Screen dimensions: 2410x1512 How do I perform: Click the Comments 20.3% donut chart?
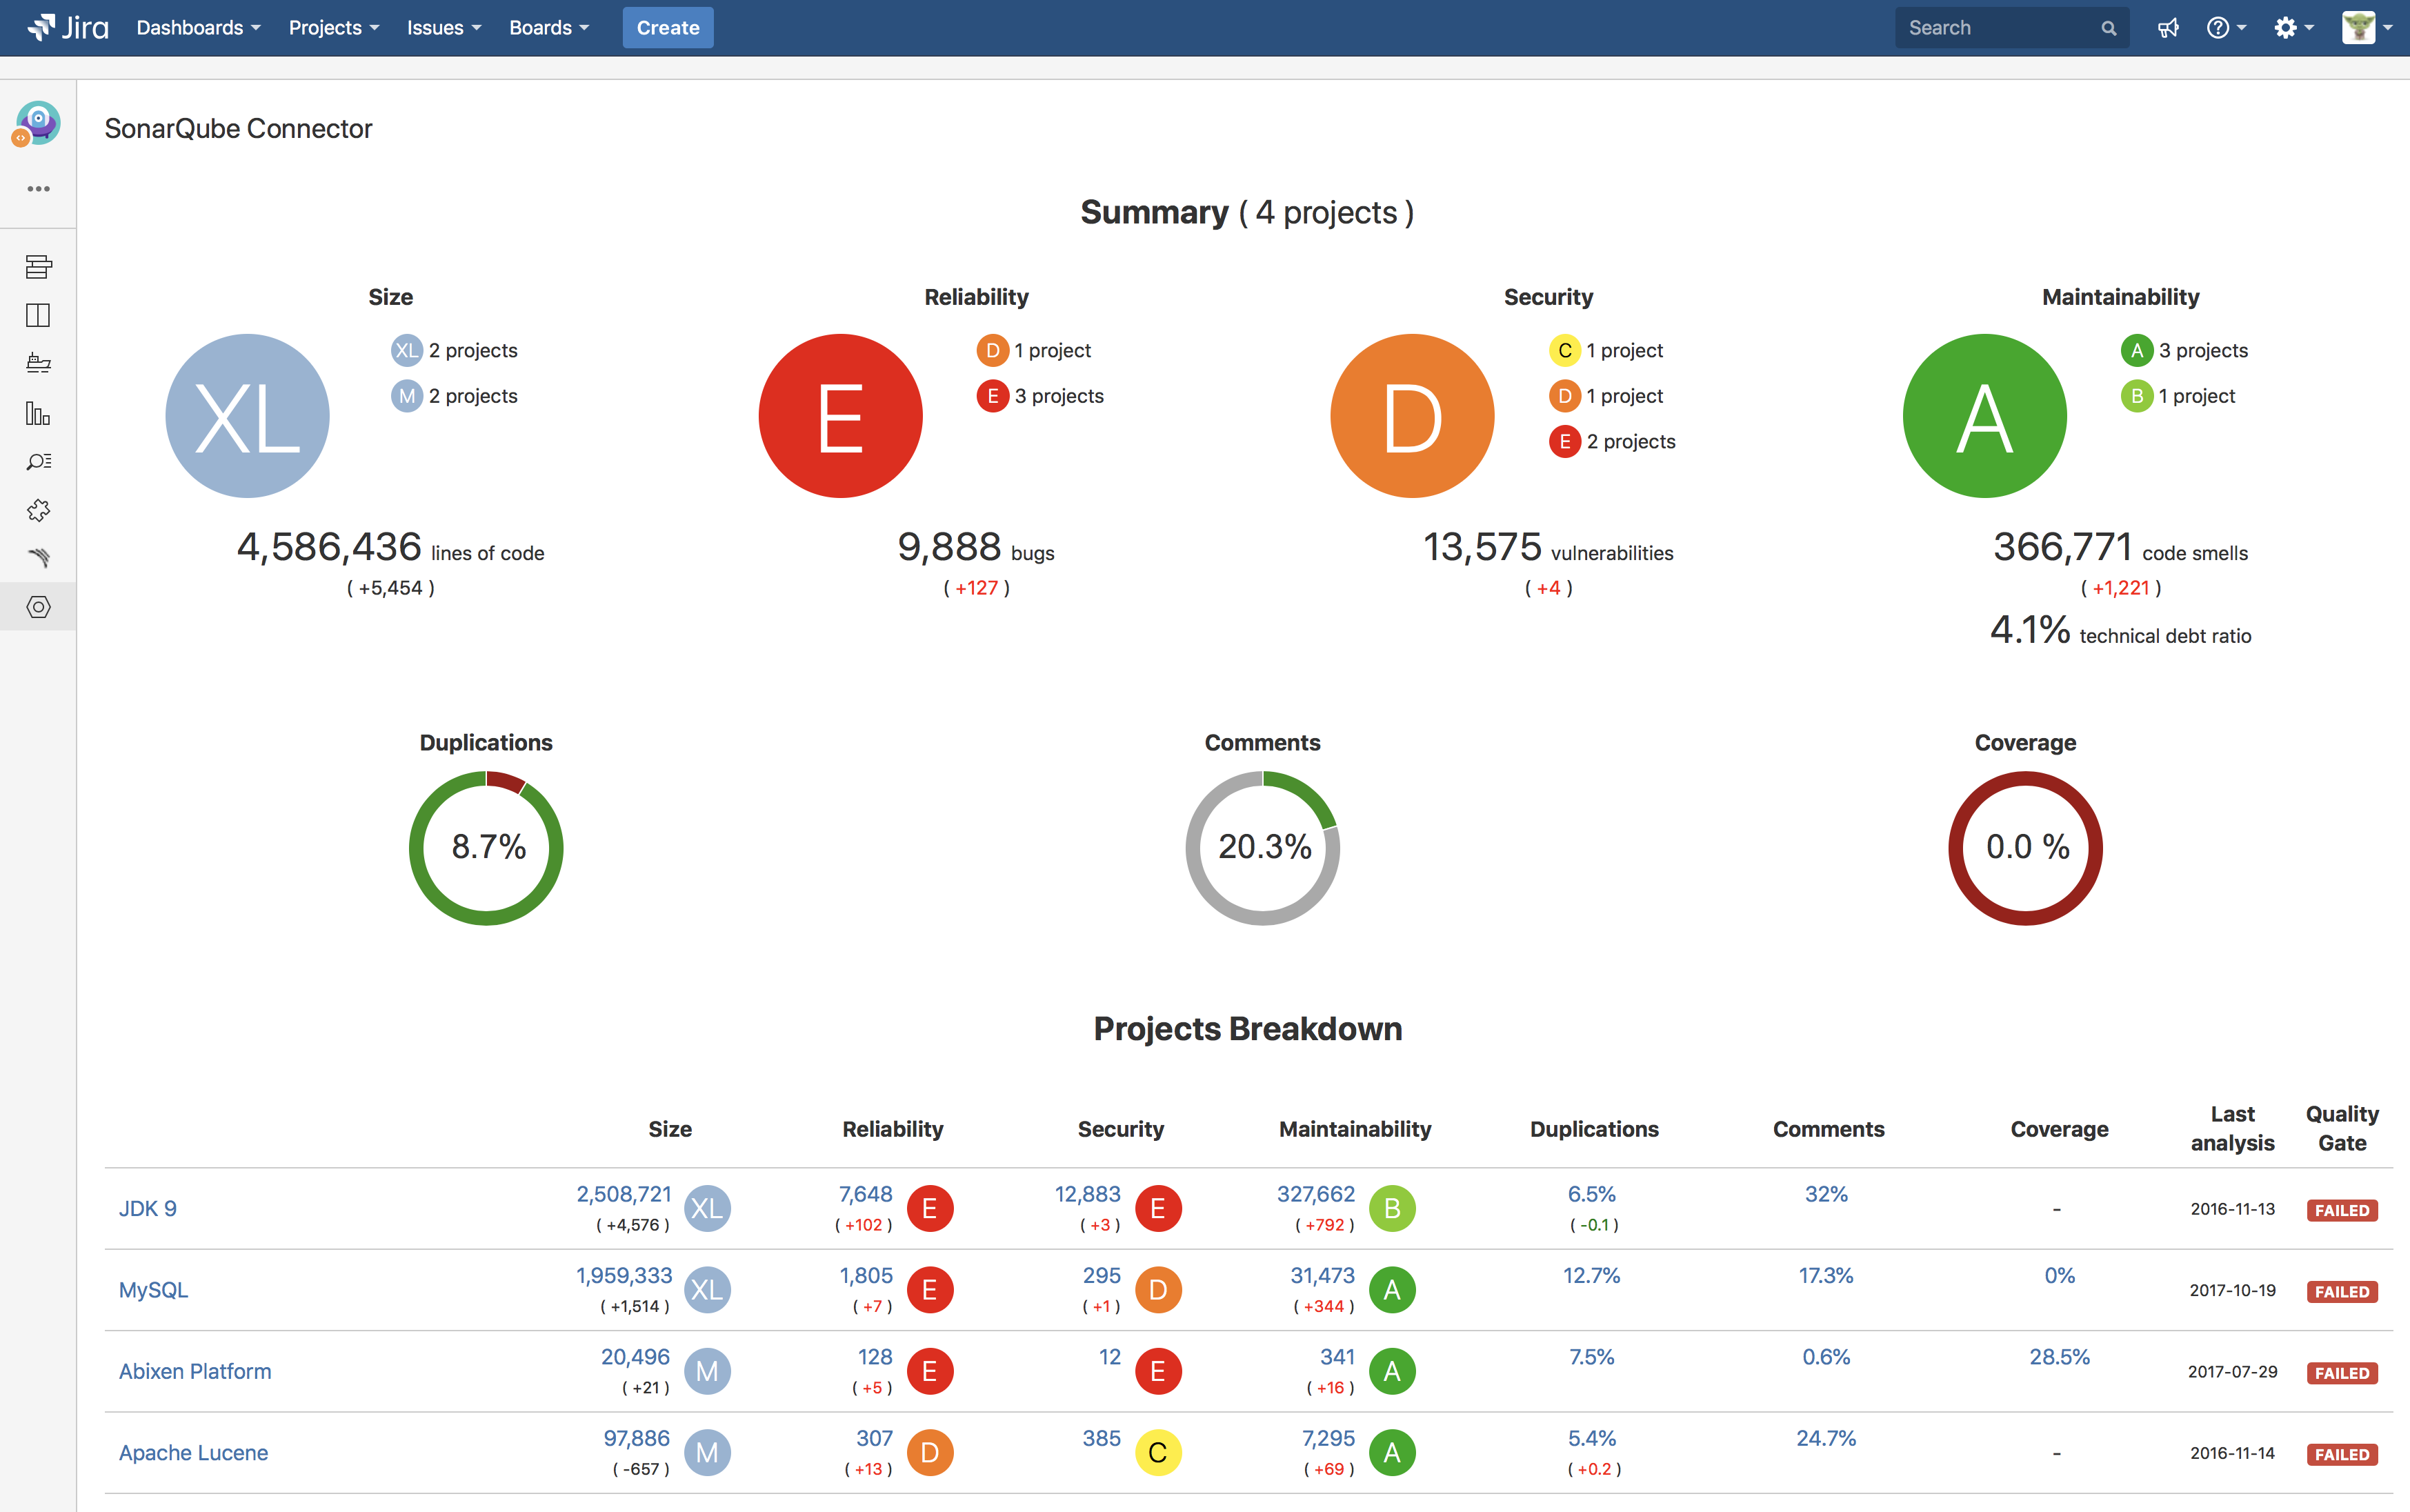(x=1262, y=848)
